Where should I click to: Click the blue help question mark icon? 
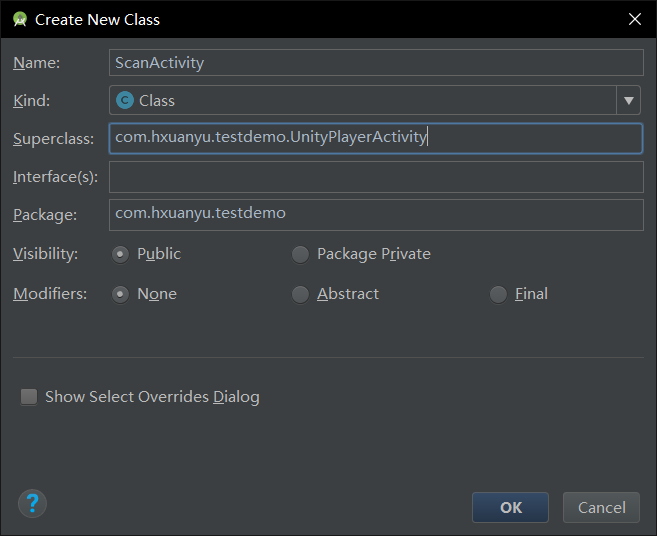(33, 502)
